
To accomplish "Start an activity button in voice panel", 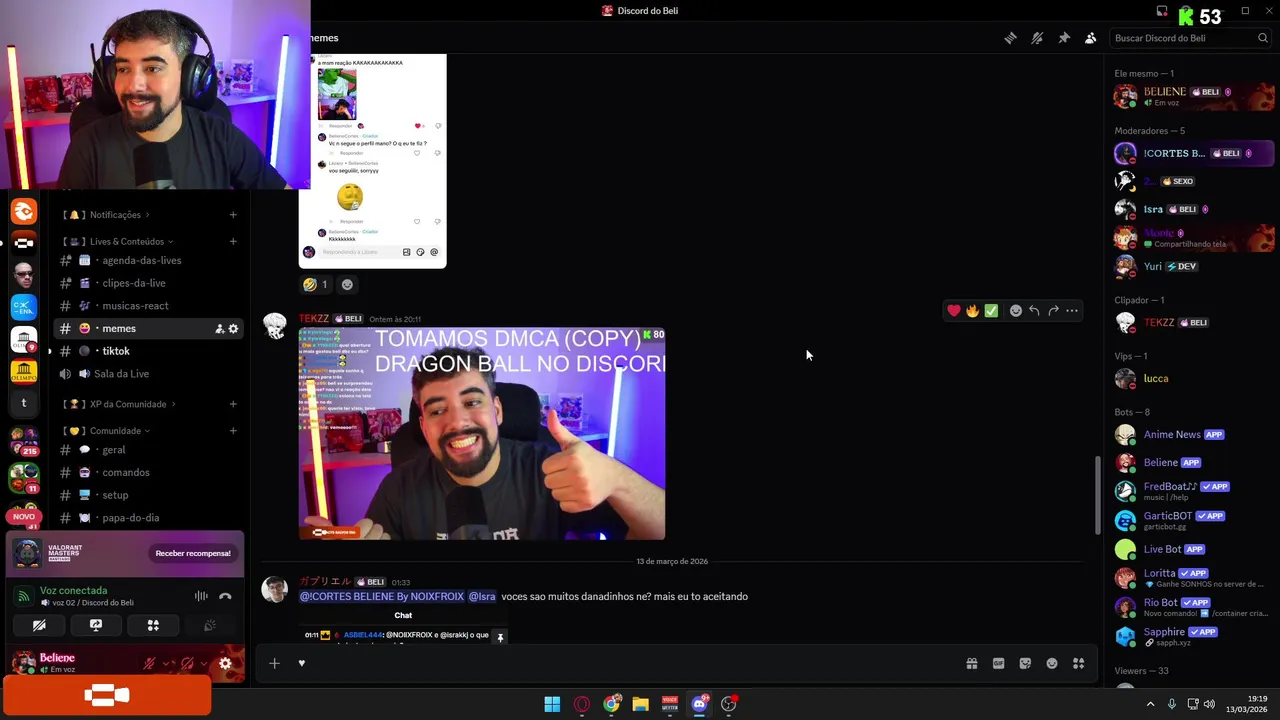I will point(153,626).
